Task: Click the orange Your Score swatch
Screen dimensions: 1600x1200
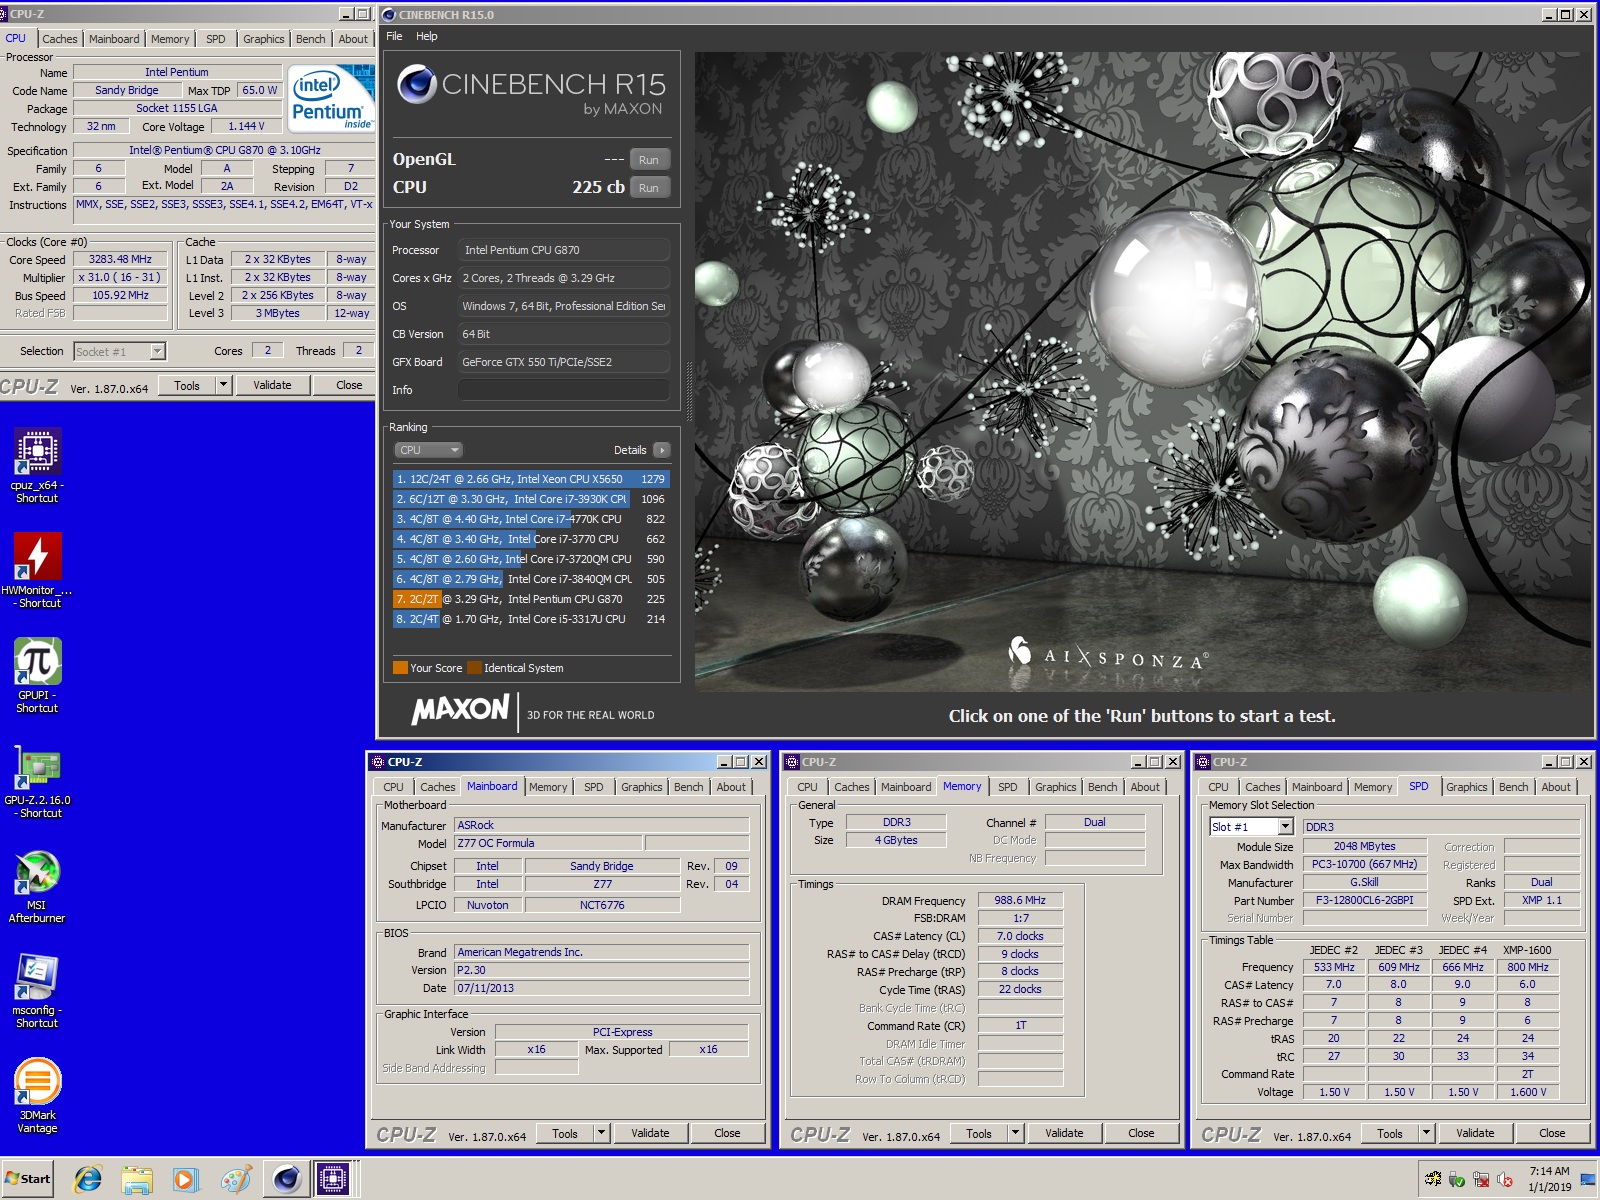Action: 400,668
